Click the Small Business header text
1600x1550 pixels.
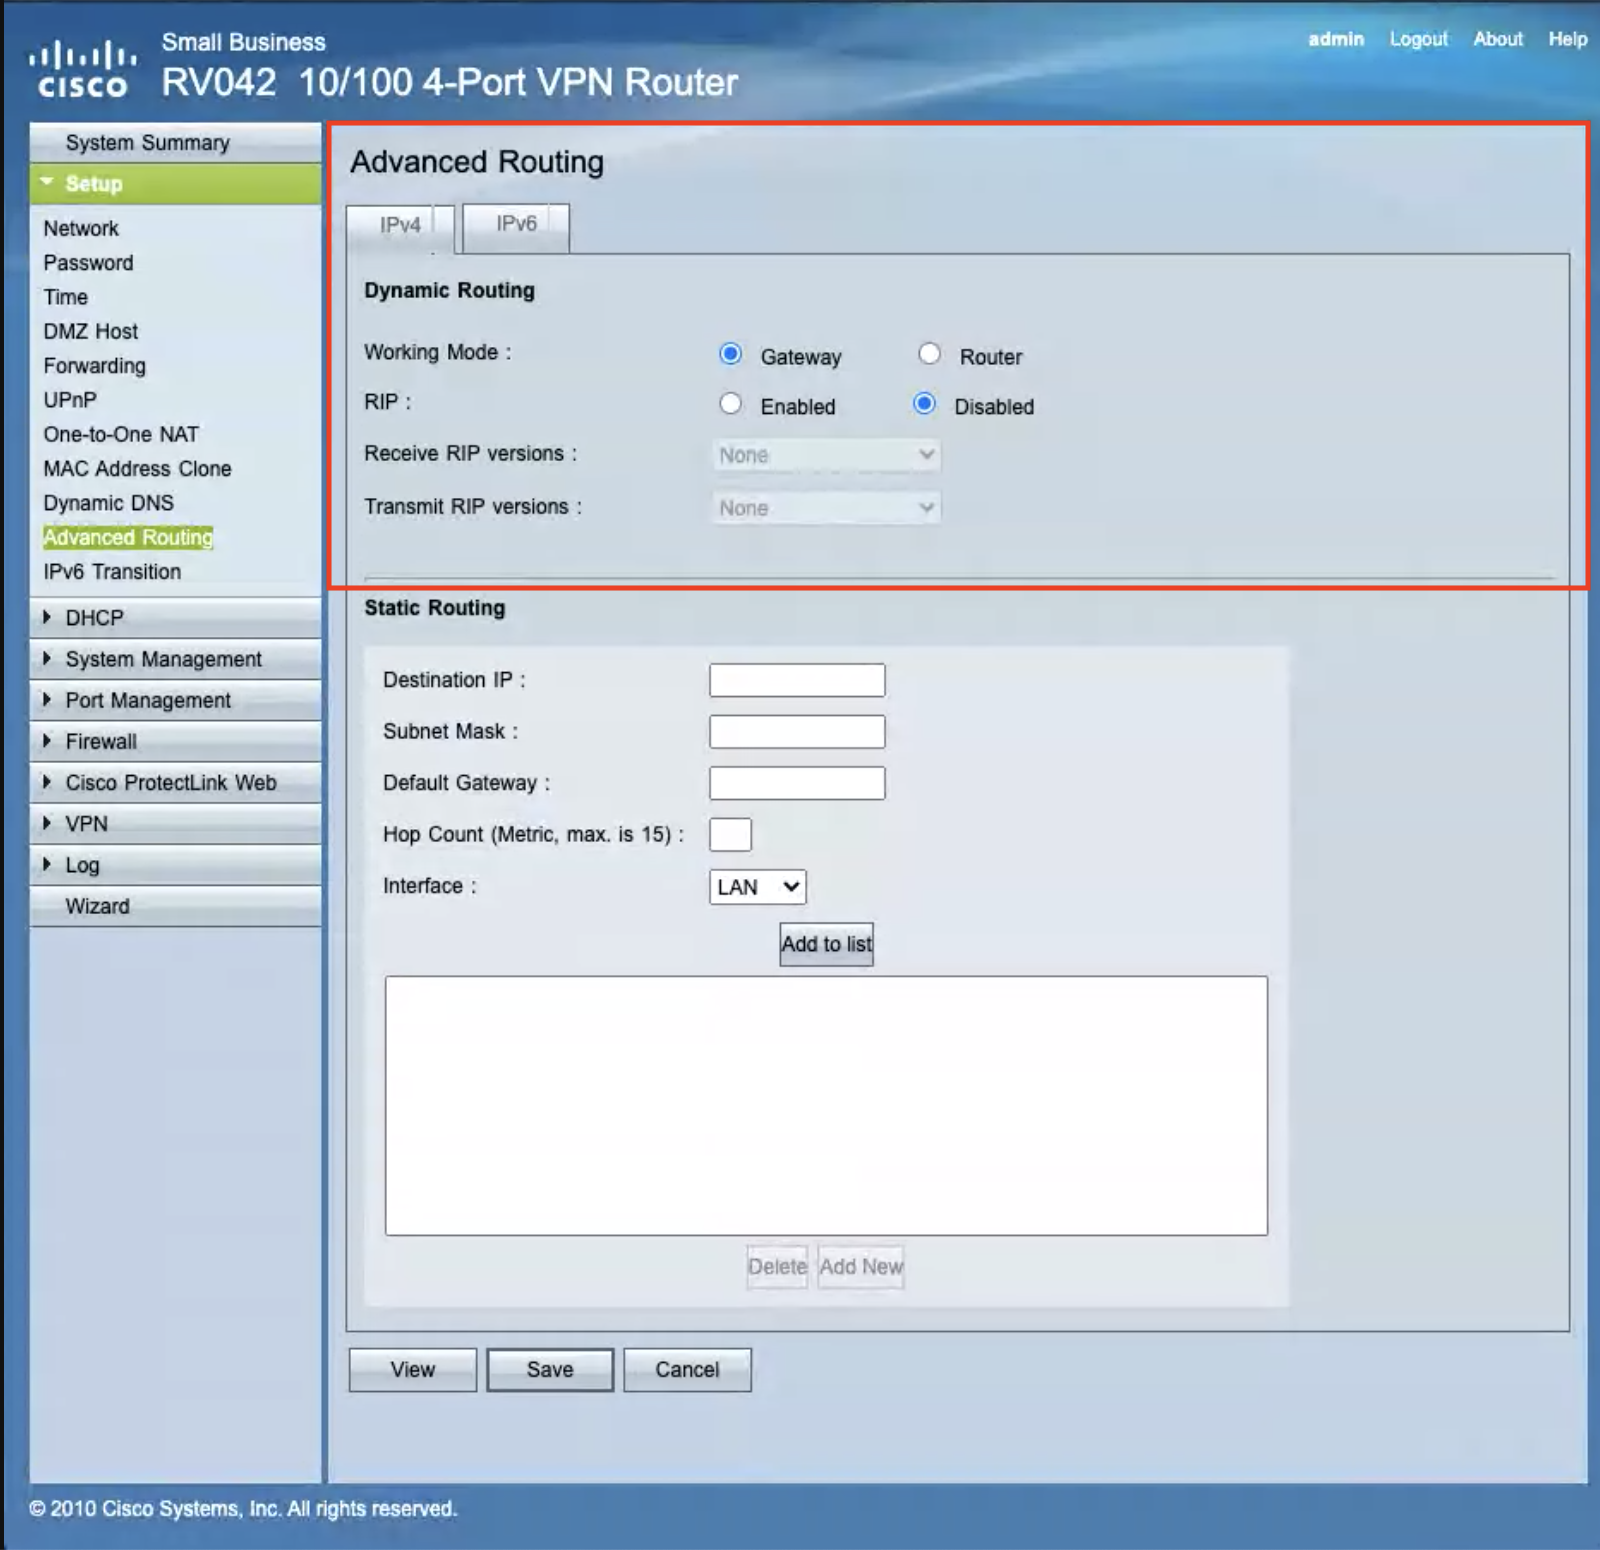pyautogui.click(x=244, y=42)
